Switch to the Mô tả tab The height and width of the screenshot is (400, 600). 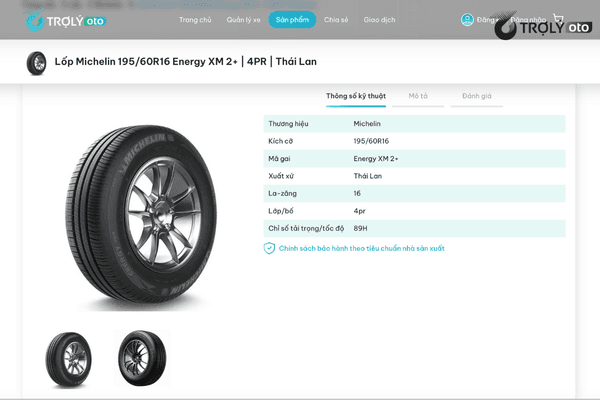point(418,96)
